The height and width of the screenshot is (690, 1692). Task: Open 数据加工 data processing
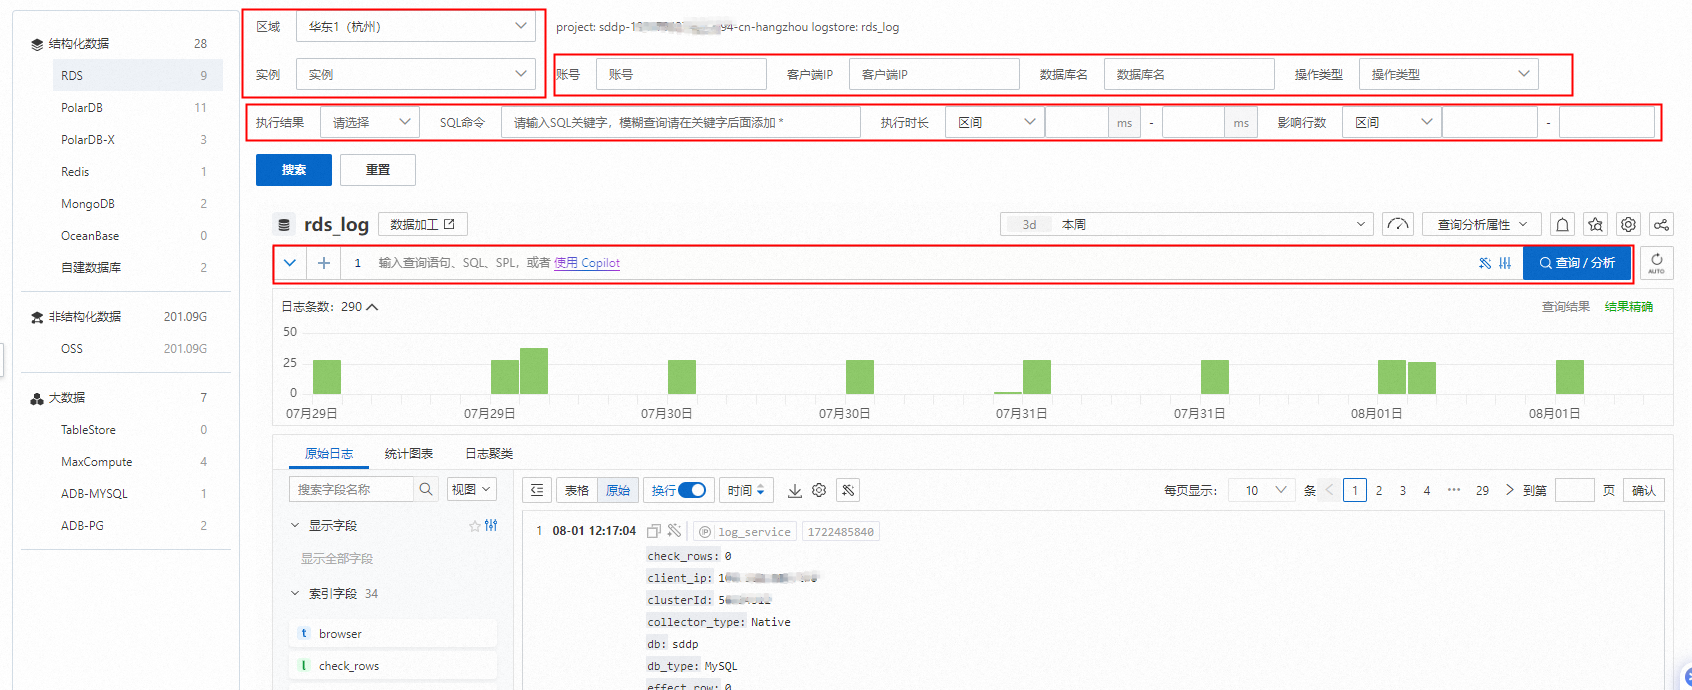[423, 225]
